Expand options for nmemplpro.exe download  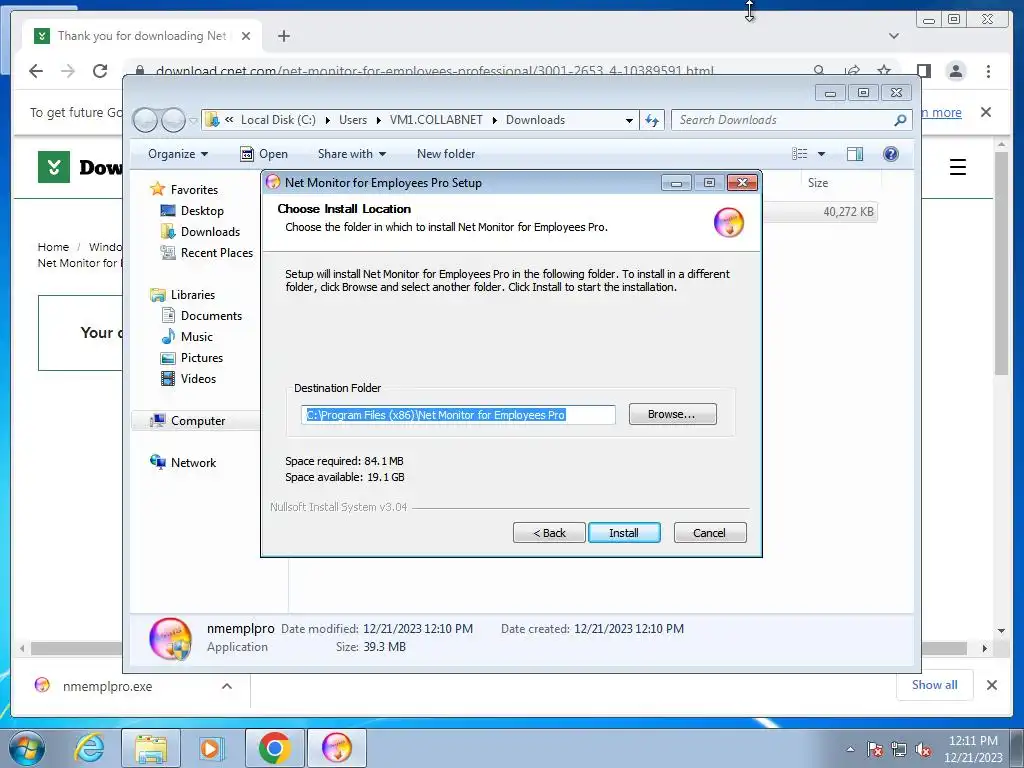point(227,686)
